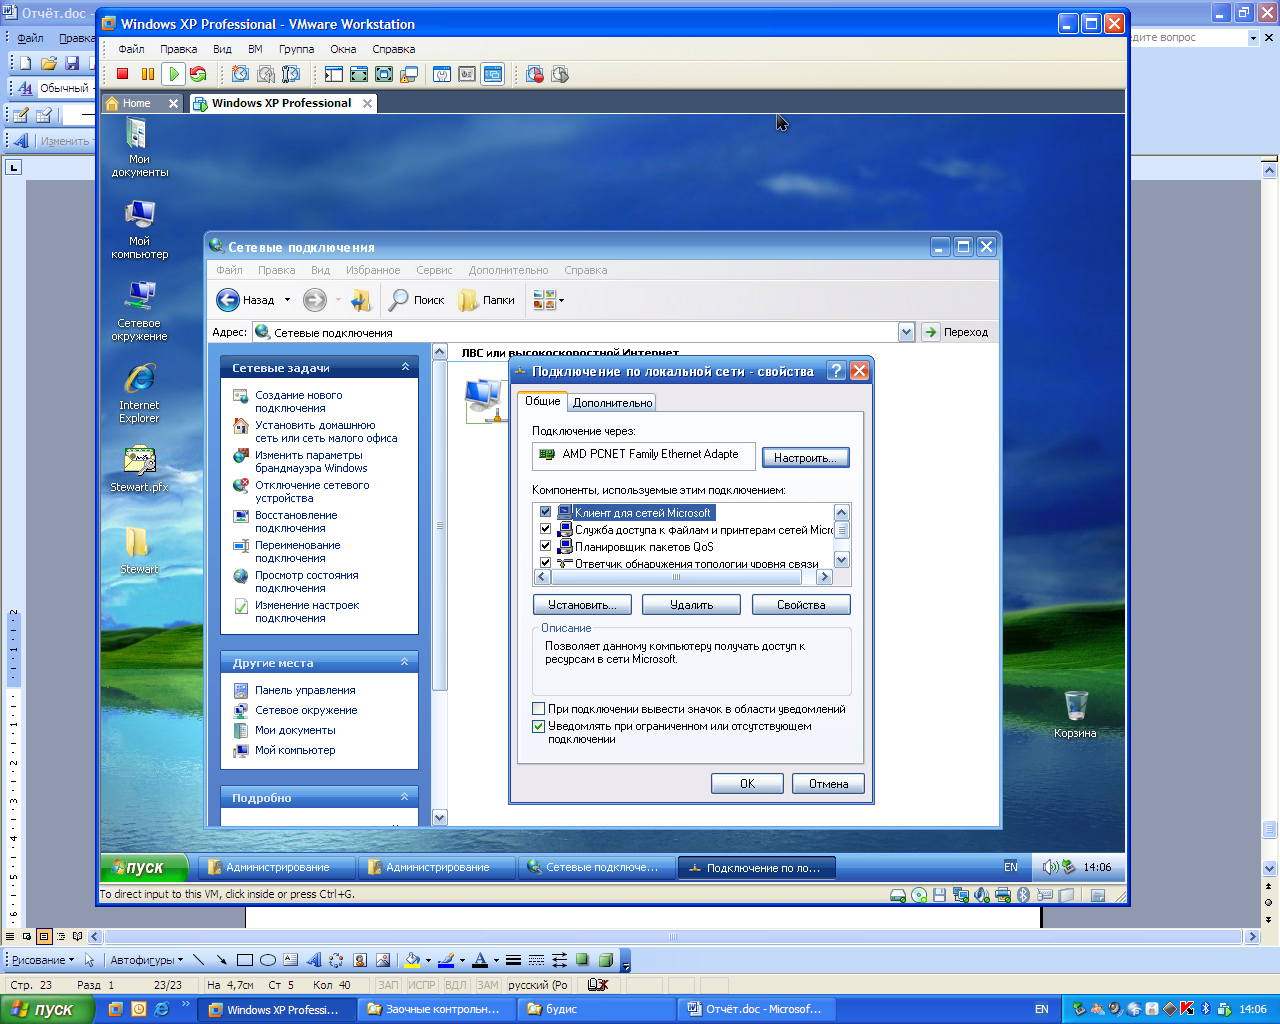Toggle 'Служба доступа к файлам и принтерам' checkbox

pyautogui.click(x=545, y=529)
